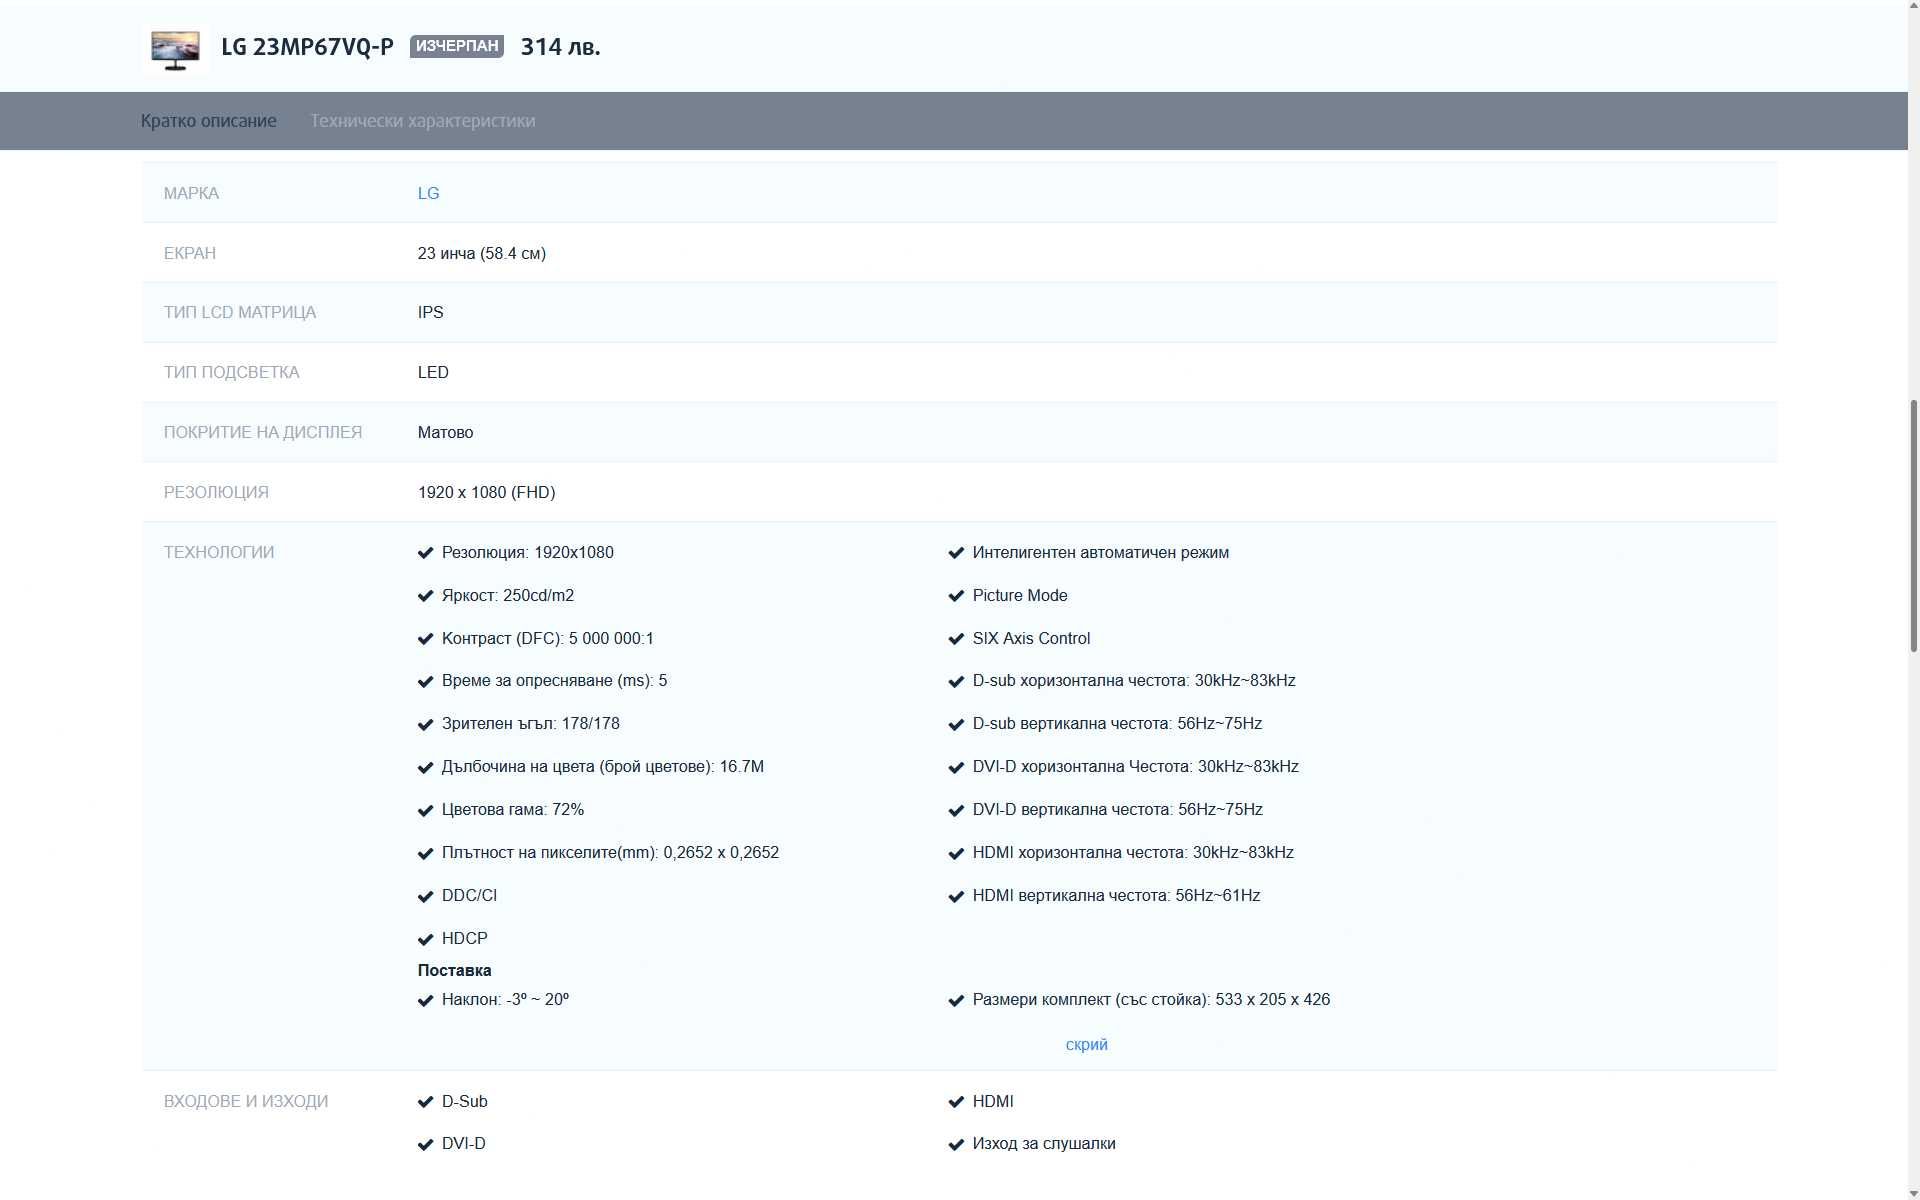
Task: Click the Цветова гама: 72% text
Action: tap(512, 809)
